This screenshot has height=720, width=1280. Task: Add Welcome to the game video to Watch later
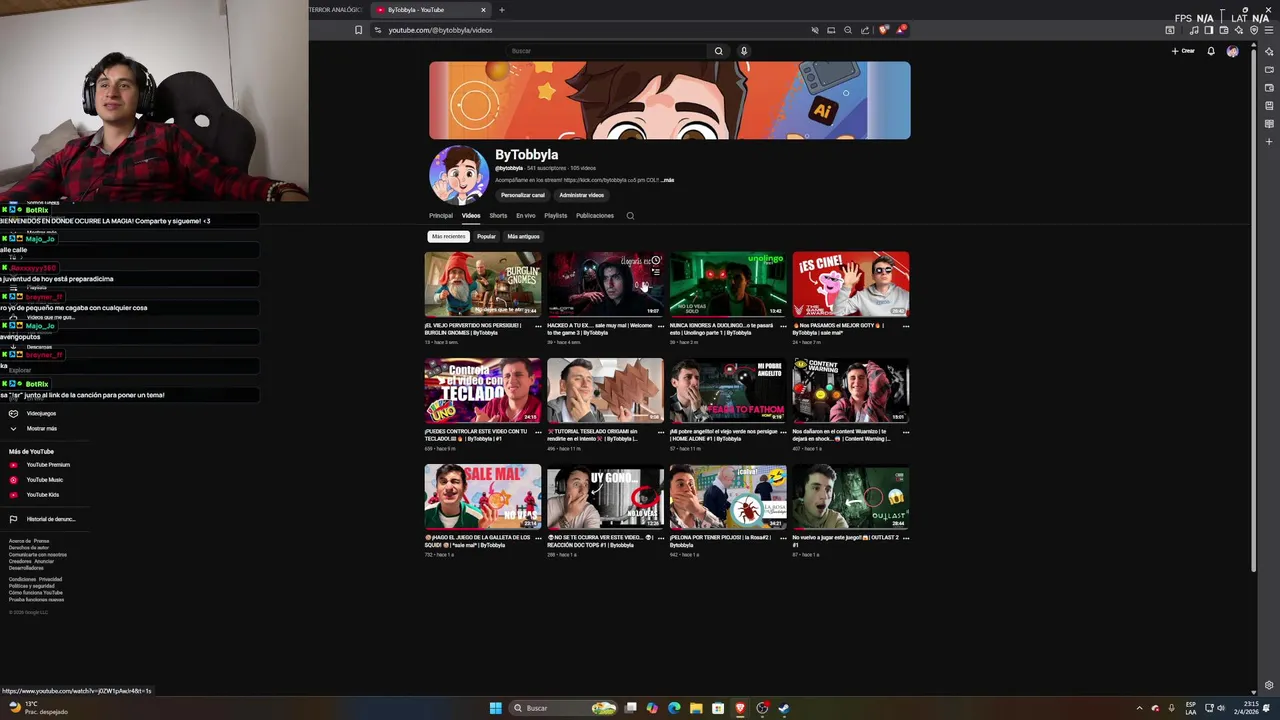tap(656, 260)
